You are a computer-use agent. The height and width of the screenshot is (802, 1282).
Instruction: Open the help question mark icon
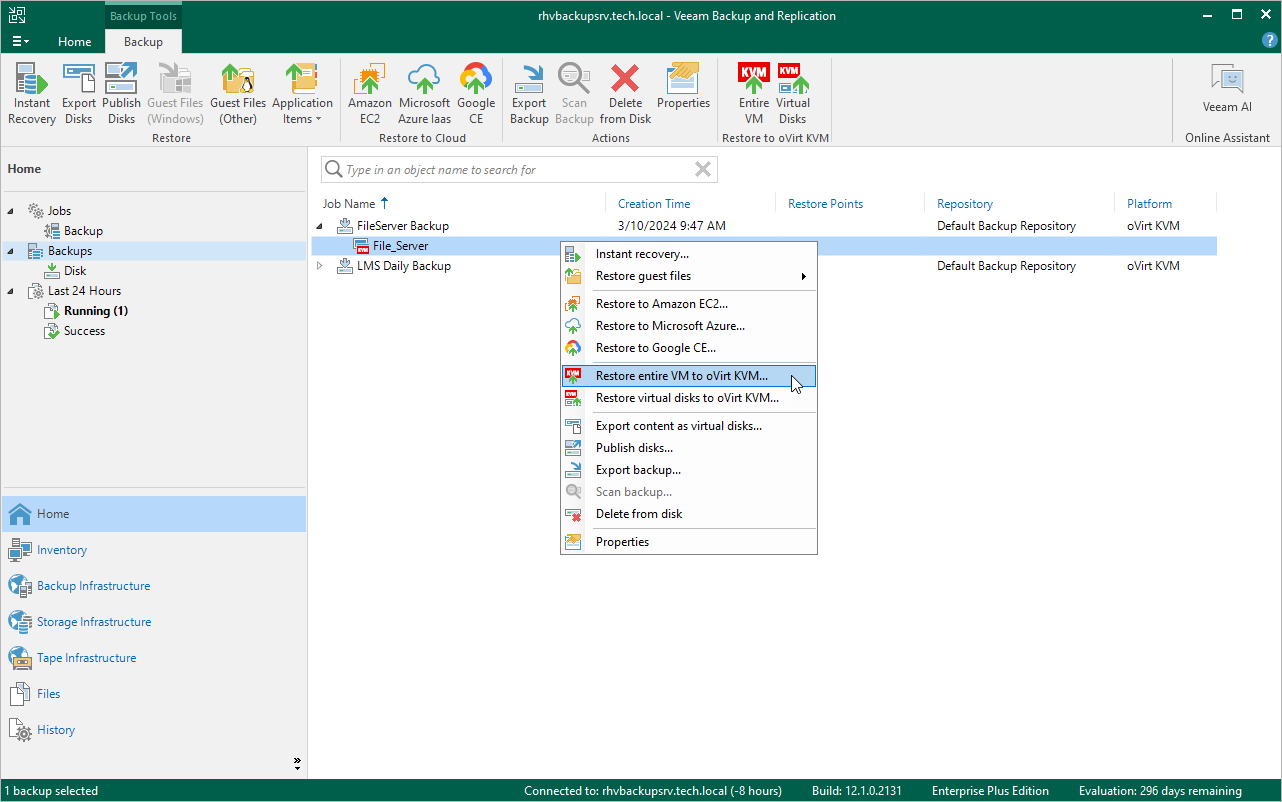1269,41
